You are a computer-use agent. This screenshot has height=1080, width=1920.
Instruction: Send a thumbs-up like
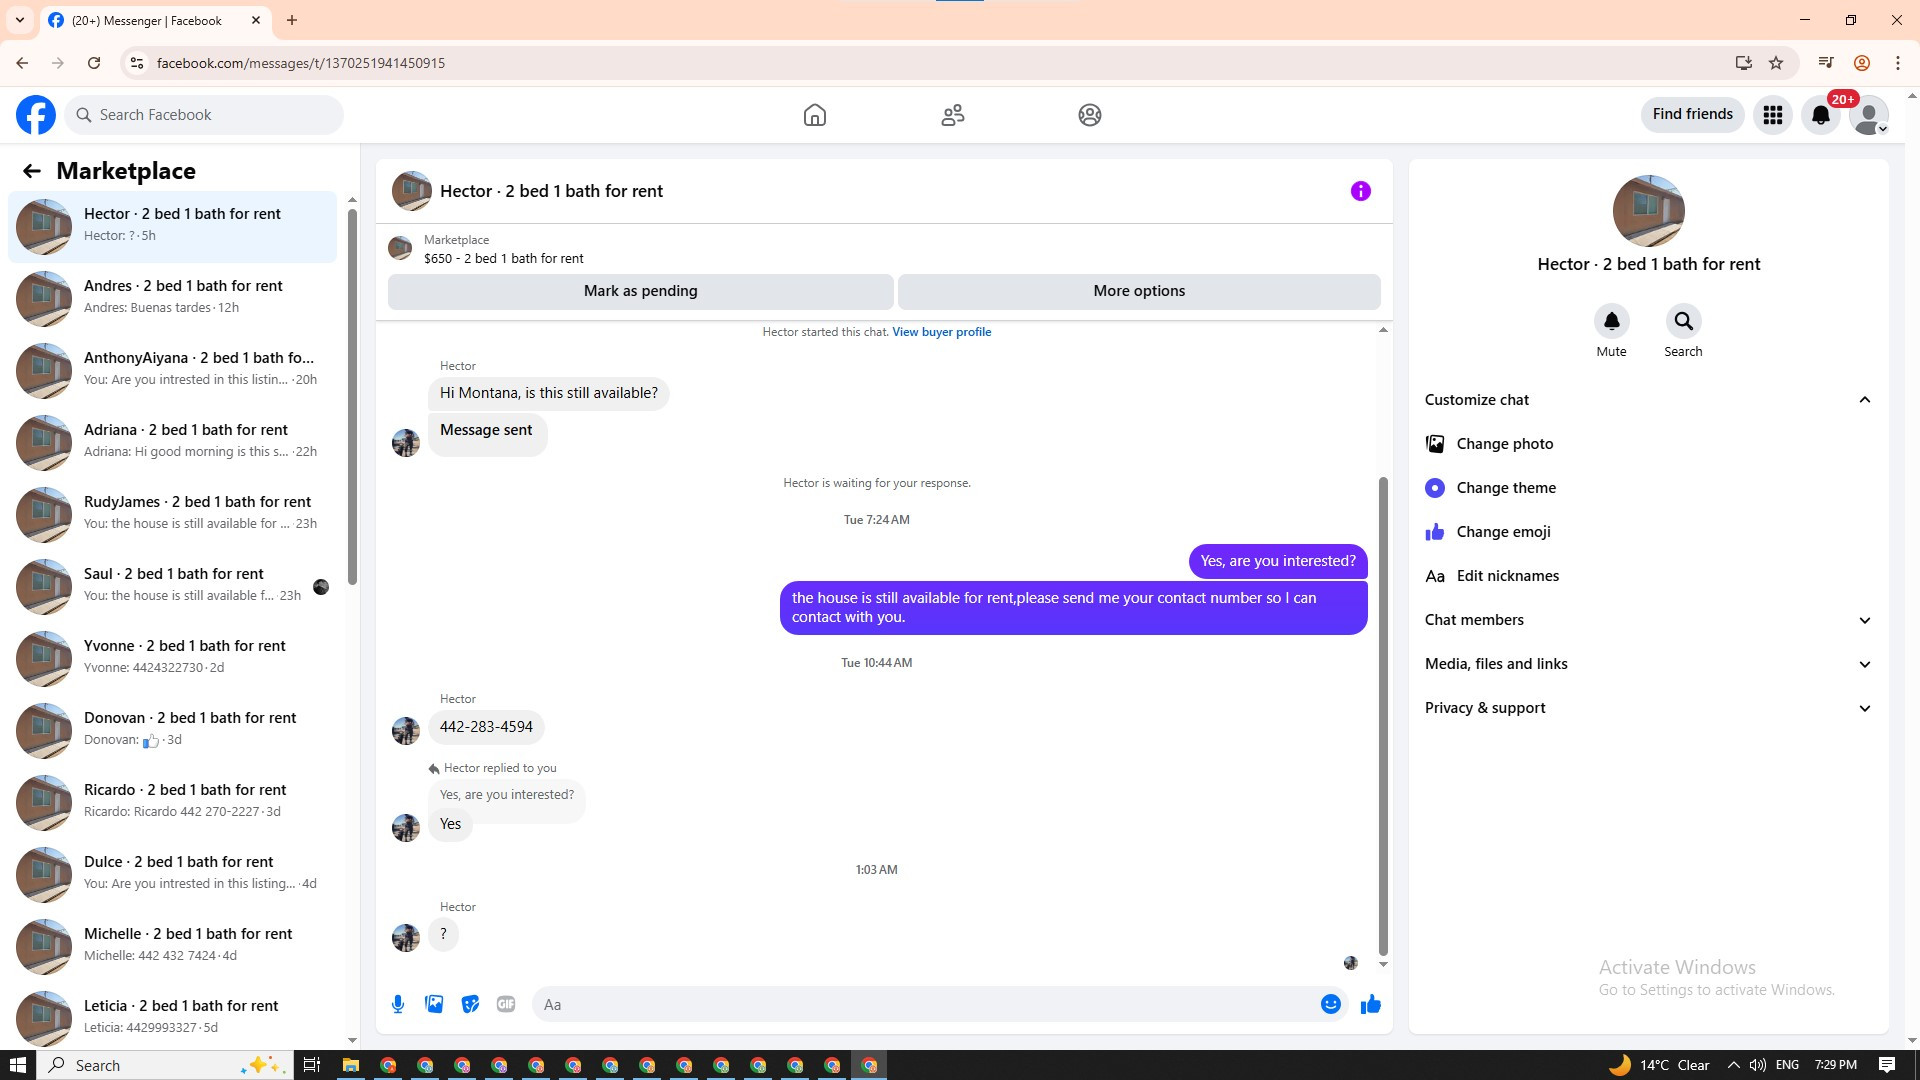(x=1370, y=1004)
